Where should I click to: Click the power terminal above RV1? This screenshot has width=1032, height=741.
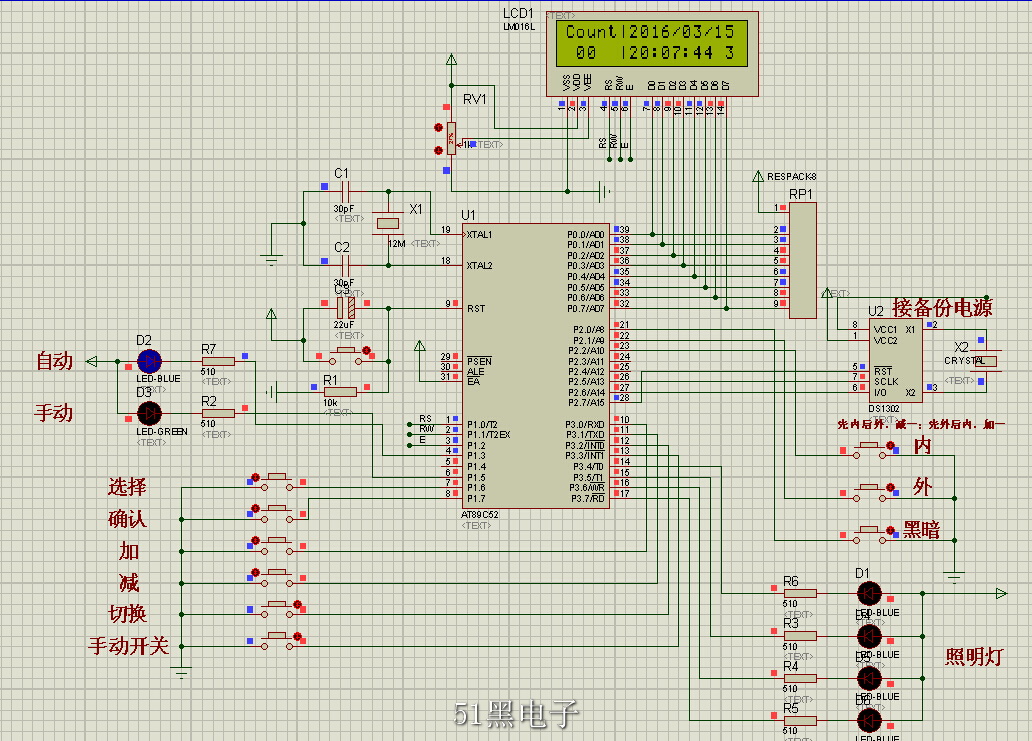pyautogui.click(x=452, y=60)
